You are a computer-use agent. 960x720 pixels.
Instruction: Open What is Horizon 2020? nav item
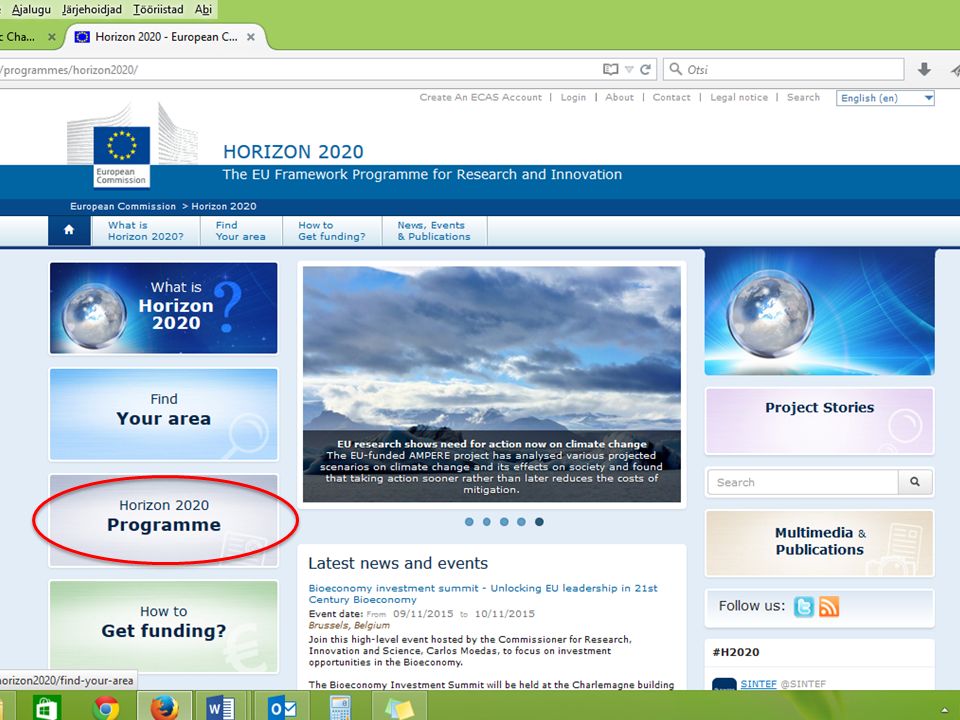146,231
